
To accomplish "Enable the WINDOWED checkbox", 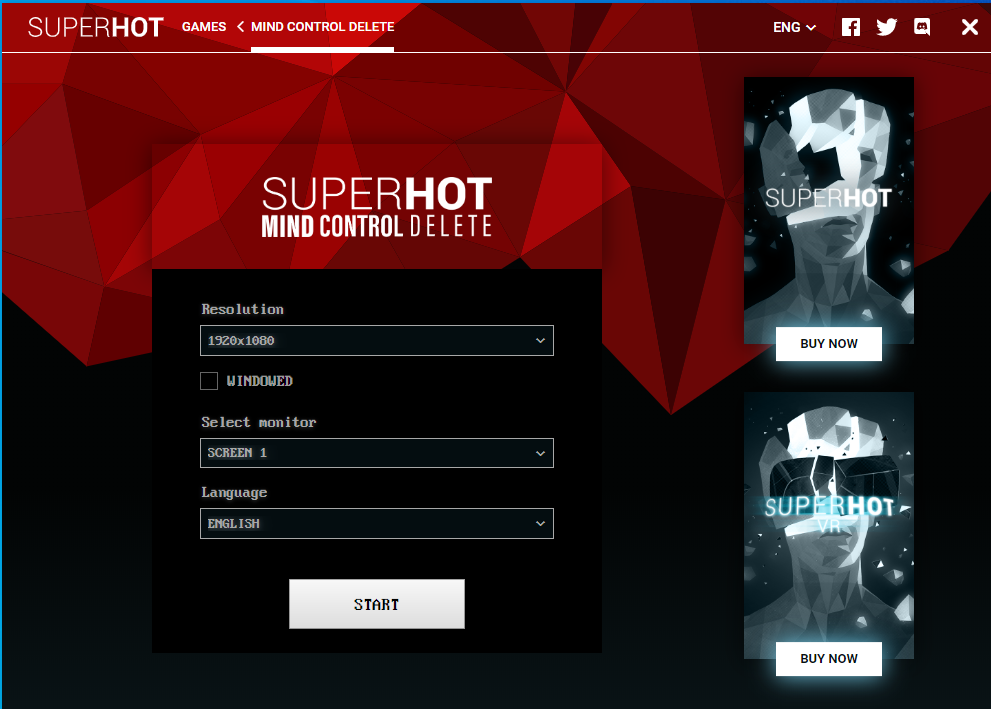I will point(209,380).
